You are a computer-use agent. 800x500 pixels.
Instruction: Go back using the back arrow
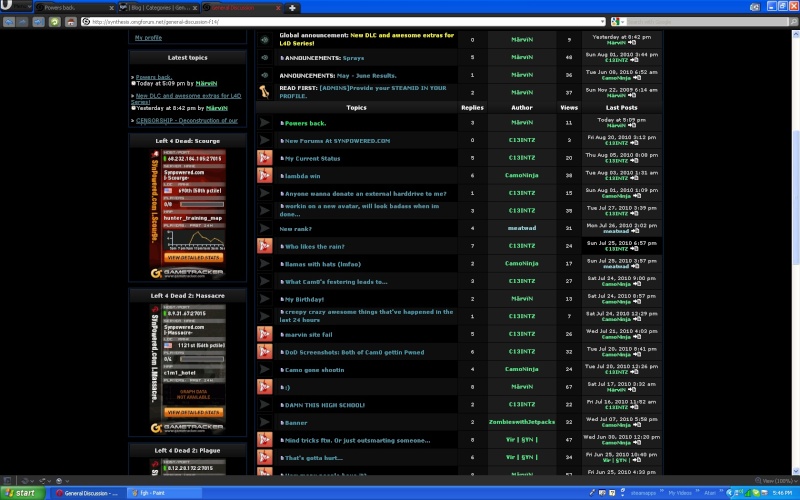click(x=9, y=22)
